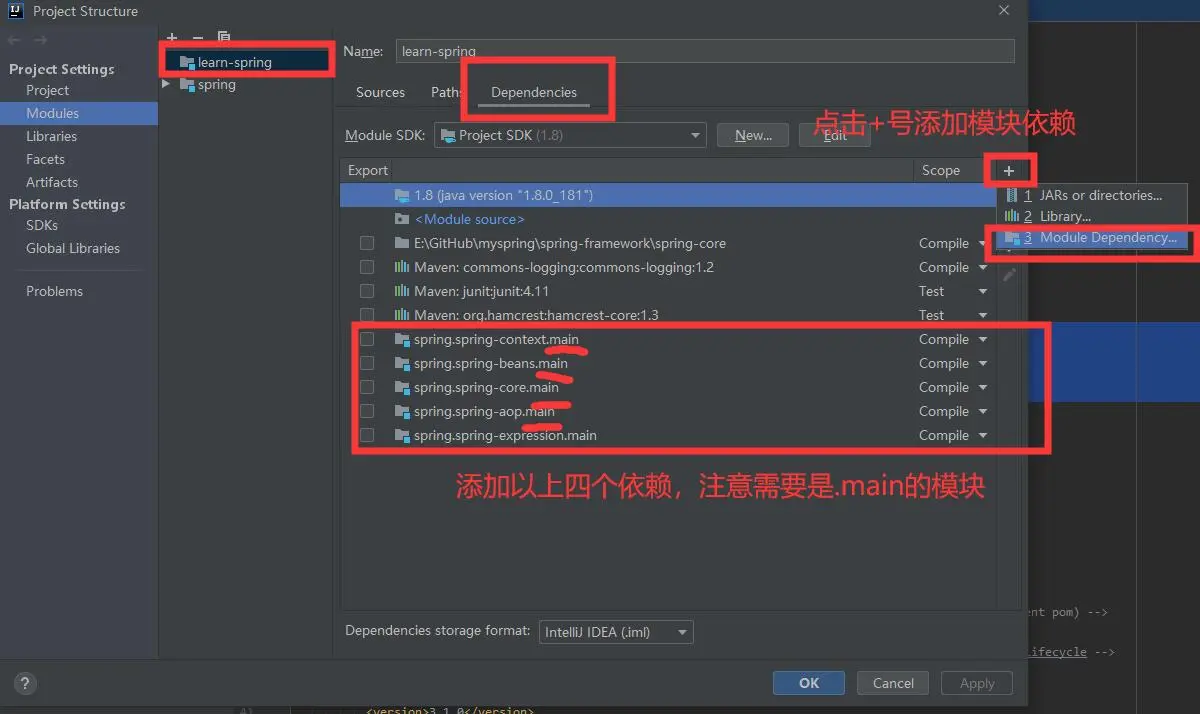Switch to the Dependencies tab
Screen dimensions: 1200x714
coord(534,92)
